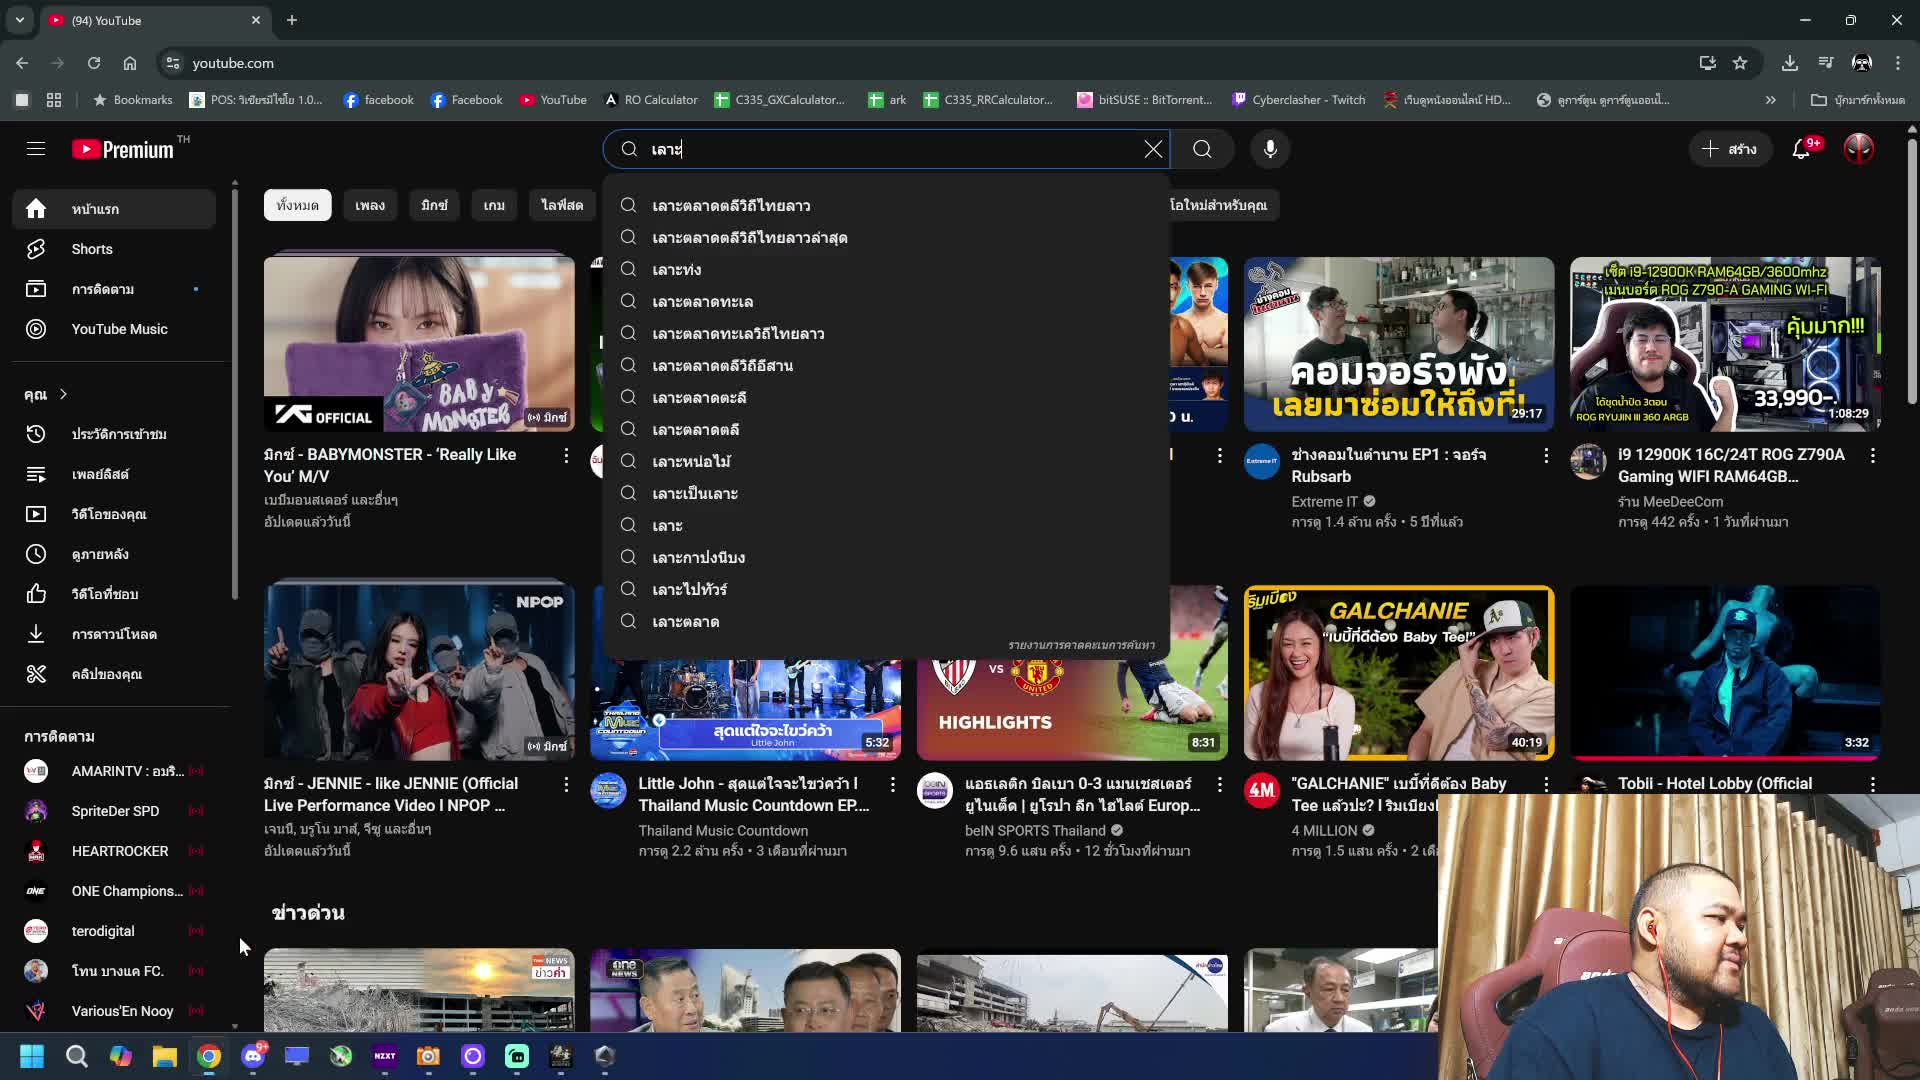Open more options for Little John video

click(x=893, y=784)
